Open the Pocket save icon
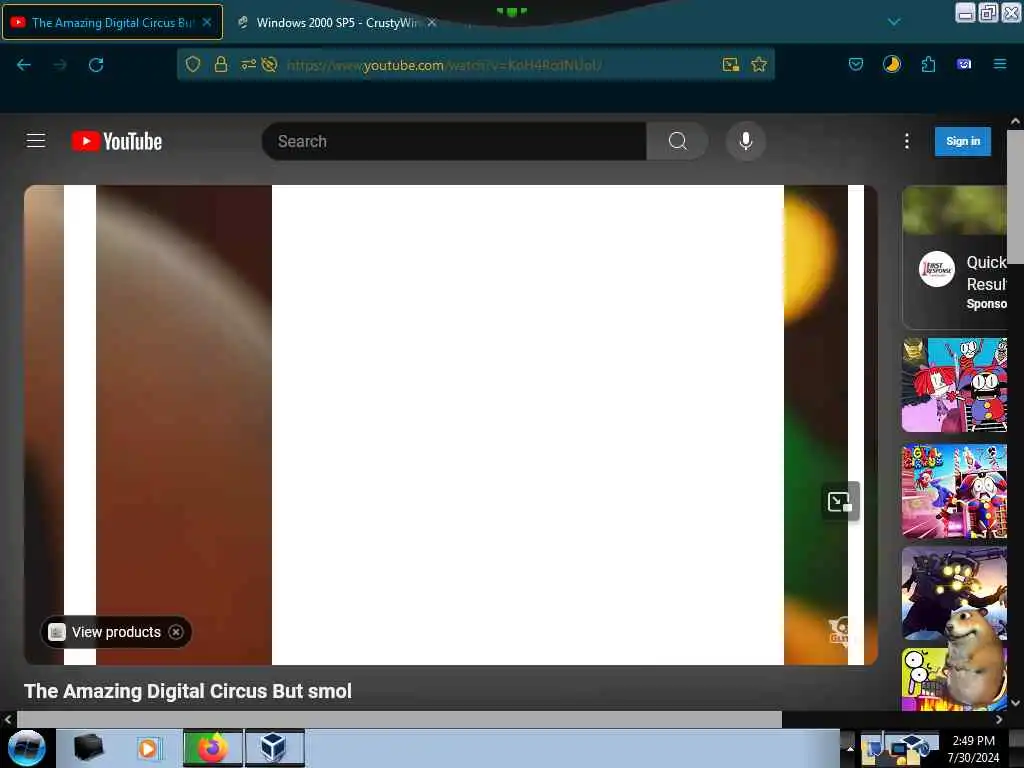The width and height of the screenshot is (1024, 768). pyautogui.click(x=856, y=64)
